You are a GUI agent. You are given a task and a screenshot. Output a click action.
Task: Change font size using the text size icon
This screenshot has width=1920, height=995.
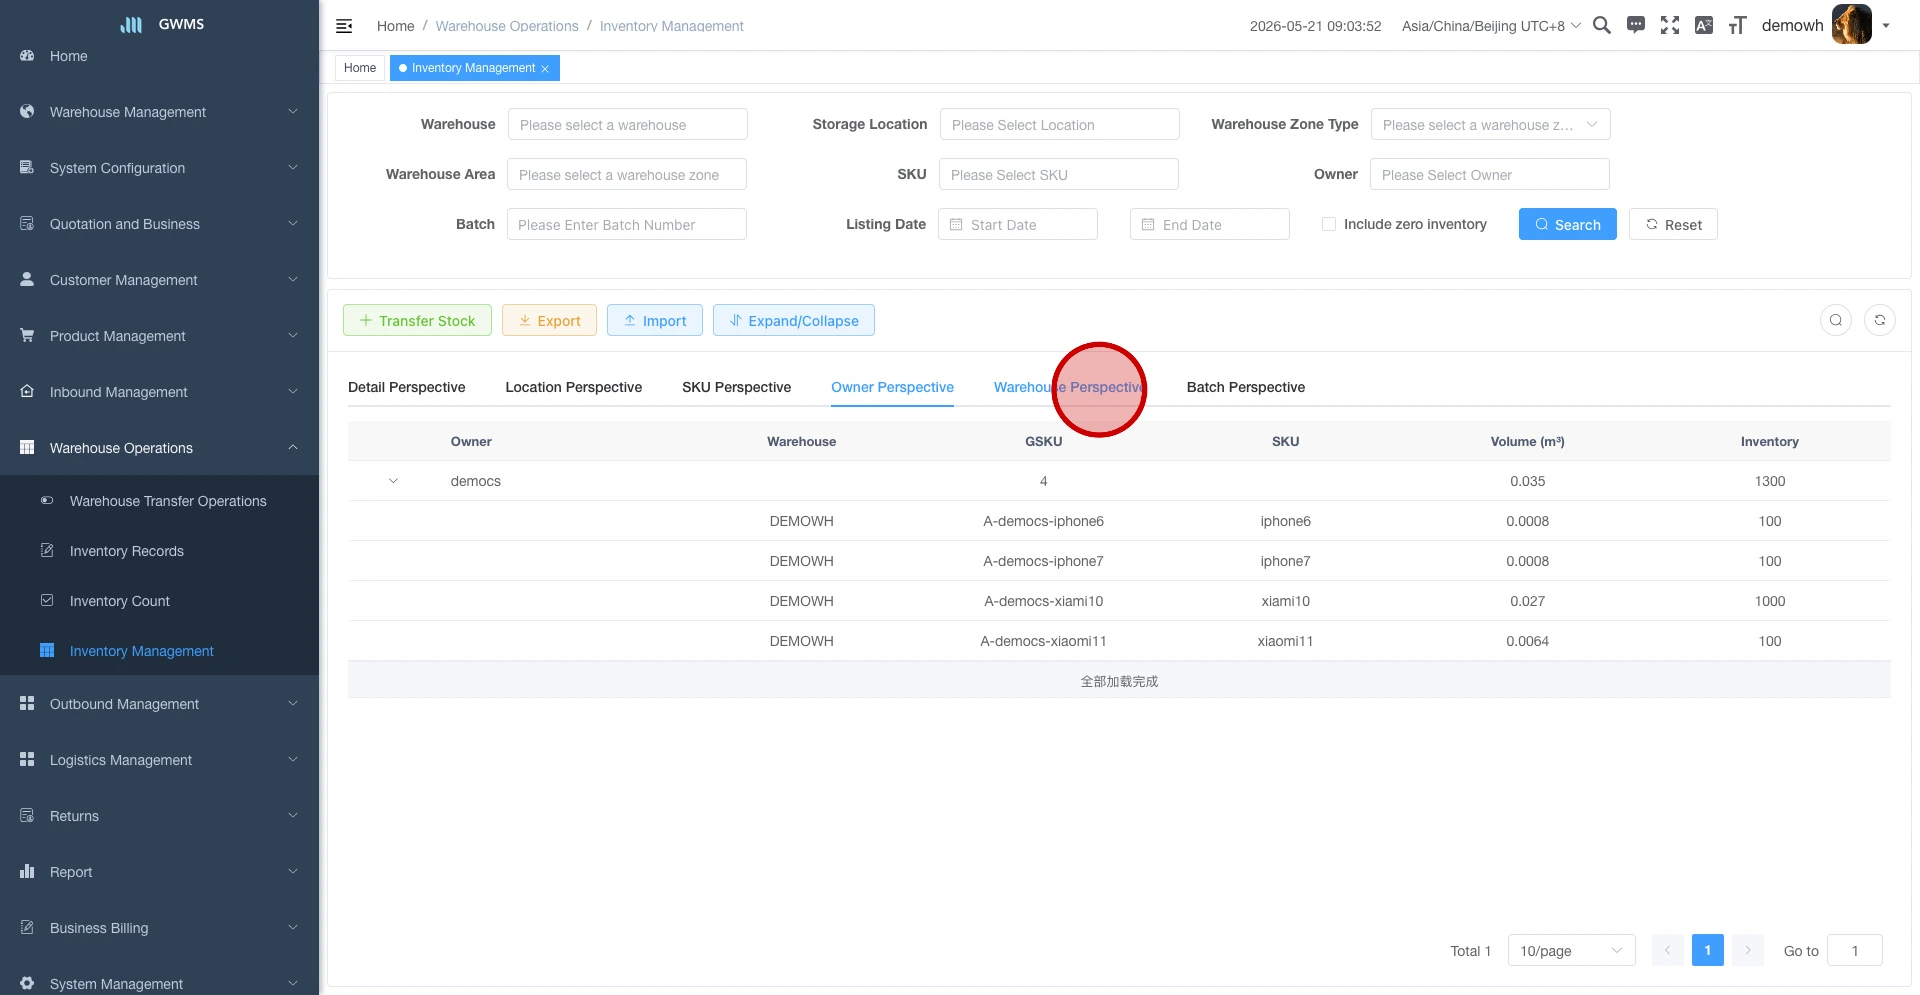(1738, 26)
